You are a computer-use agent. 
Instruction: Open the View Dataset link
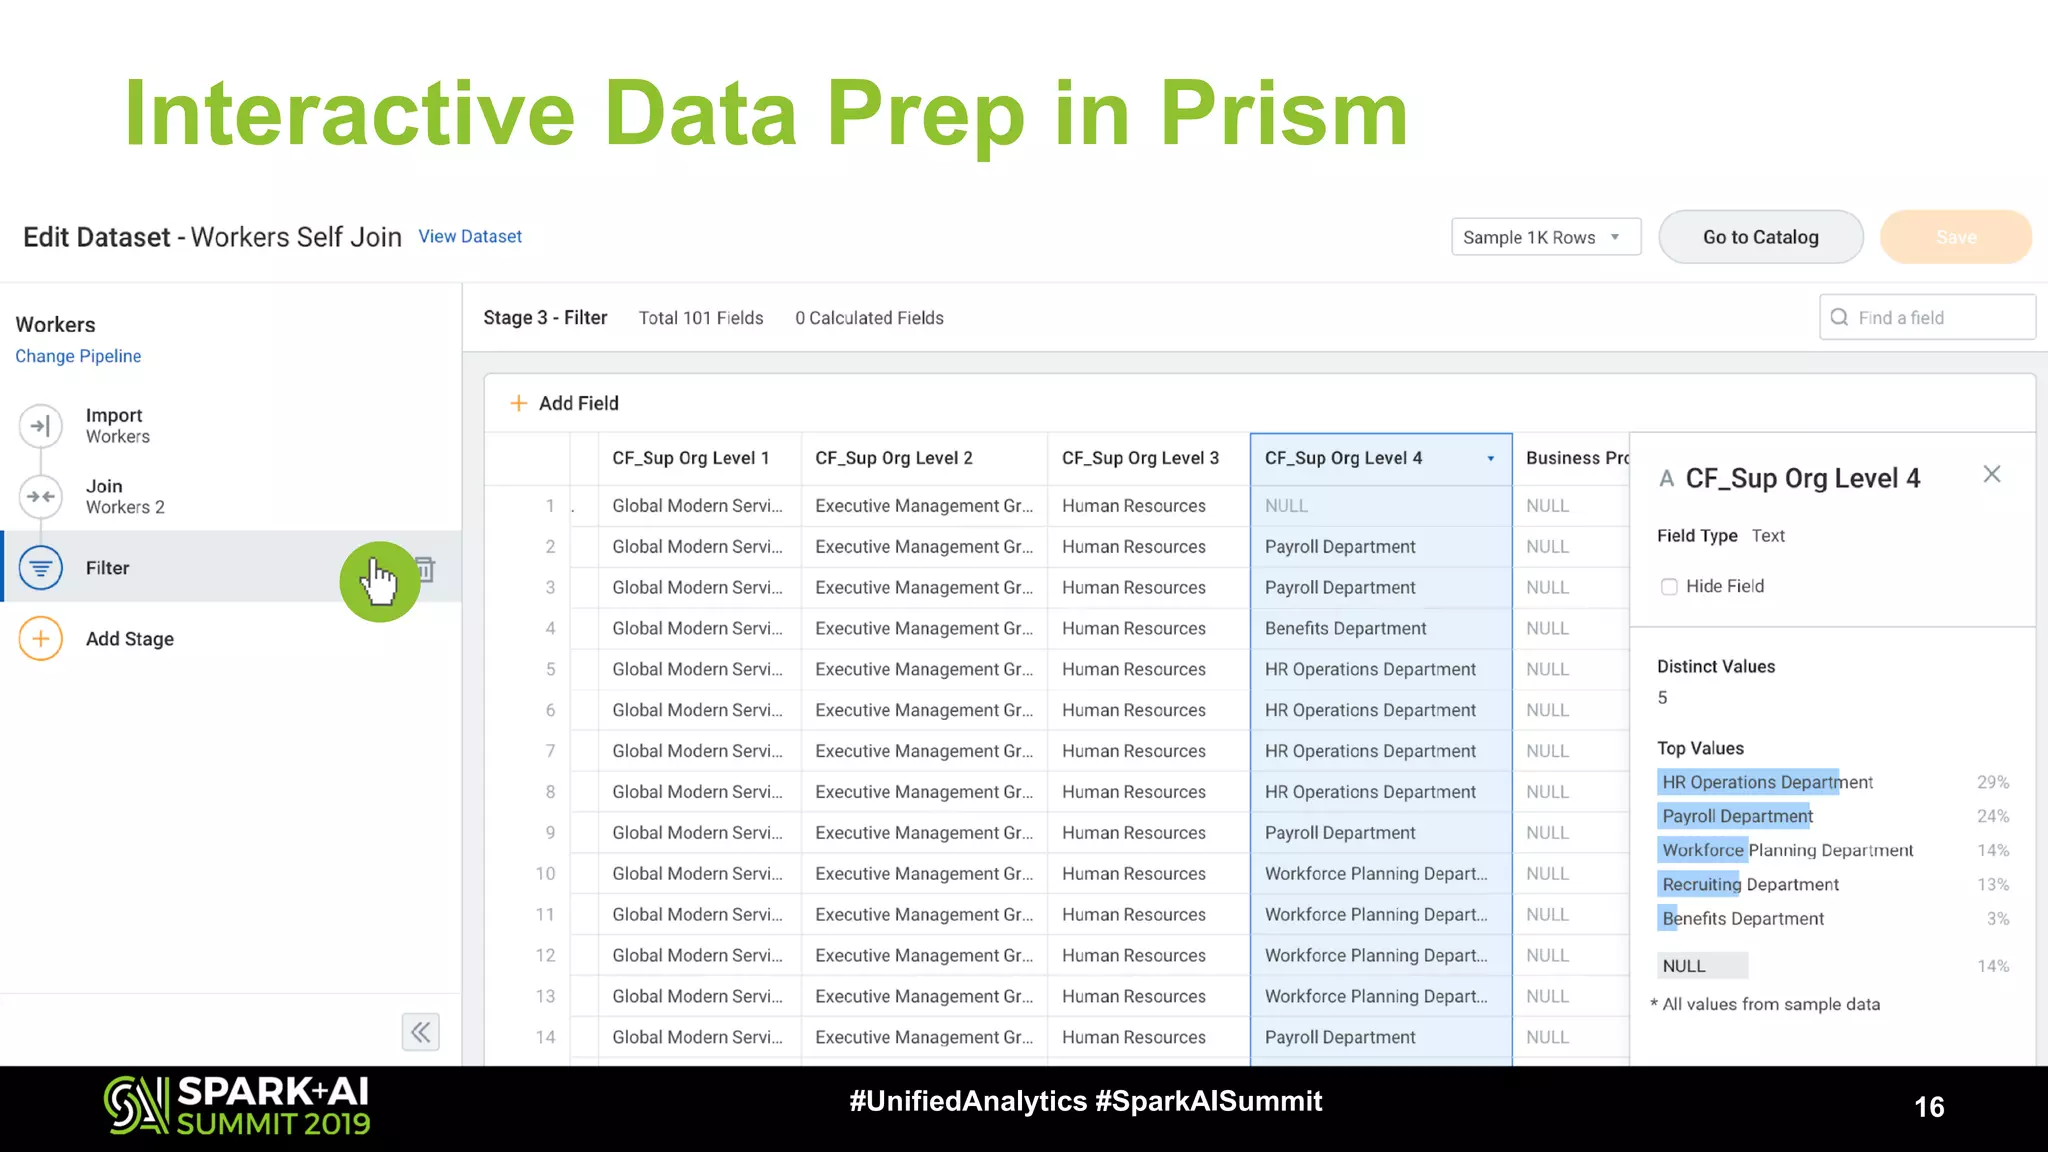(x=470, y=236)
